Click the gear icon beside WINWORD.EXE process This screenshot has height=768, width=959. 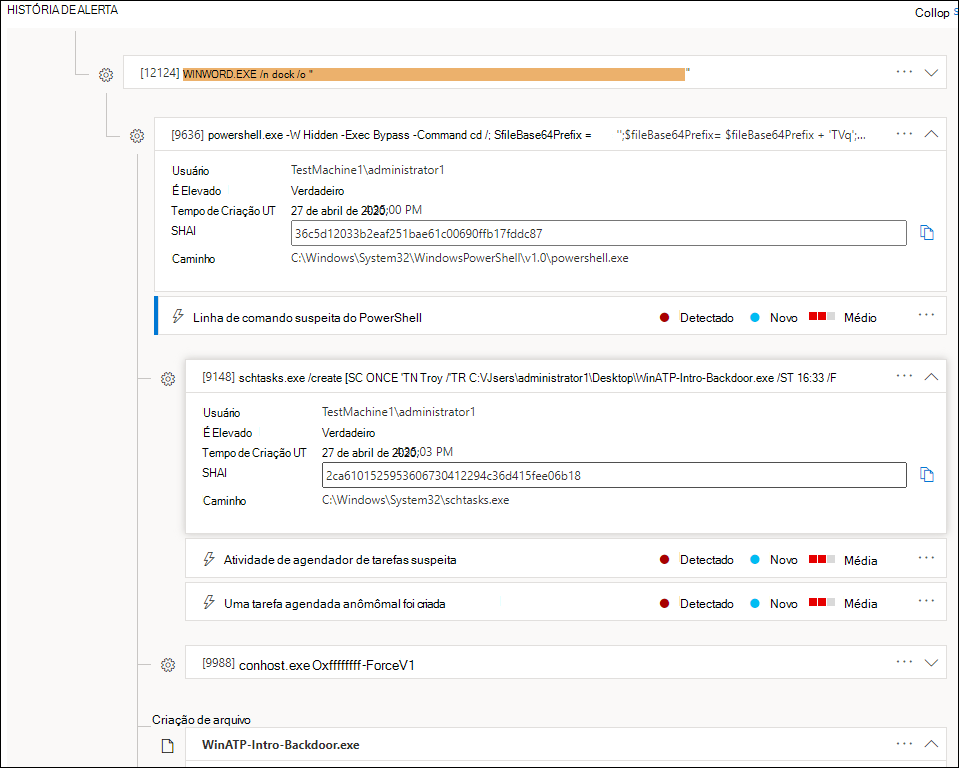click(x=106, y=74)
